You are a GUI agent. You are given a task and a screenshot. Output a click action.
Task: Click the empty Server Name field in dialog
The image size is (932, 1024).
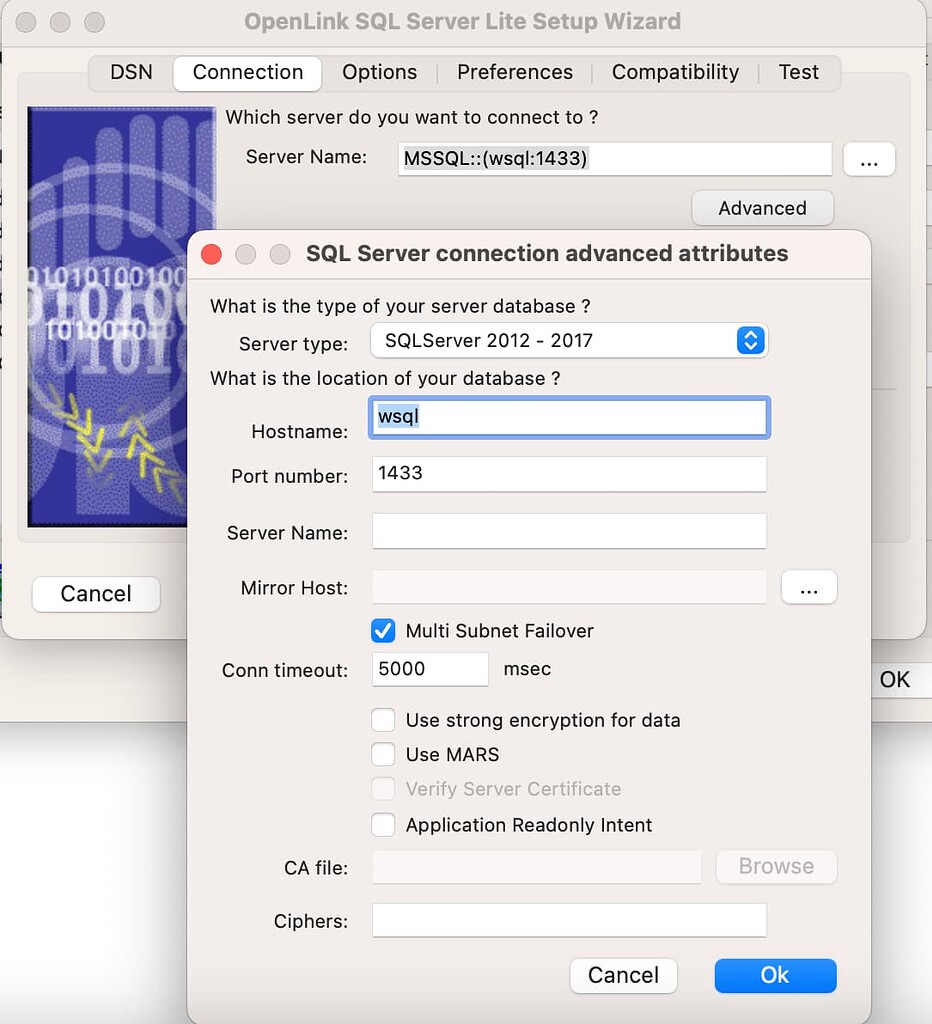[569, 531]
